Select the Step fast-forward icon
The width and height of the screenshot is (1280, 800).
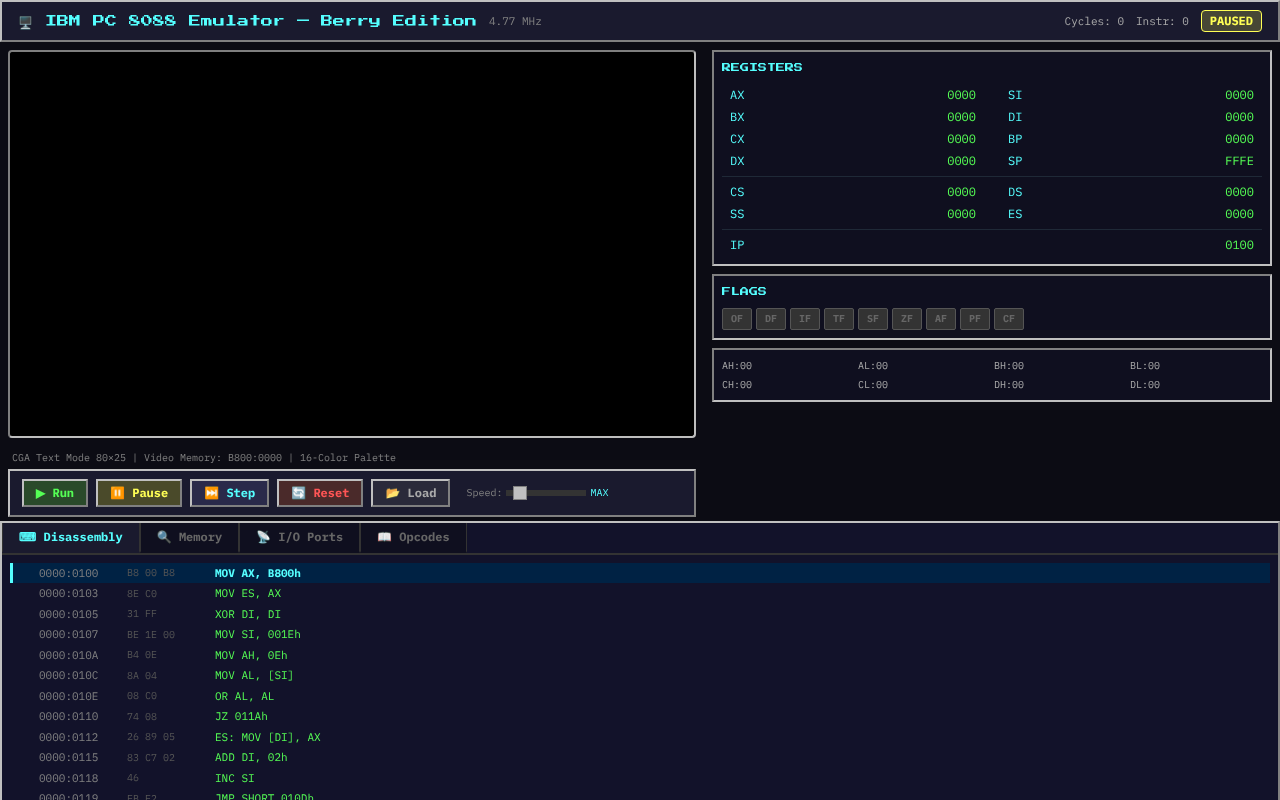click(x=211, y=493)
